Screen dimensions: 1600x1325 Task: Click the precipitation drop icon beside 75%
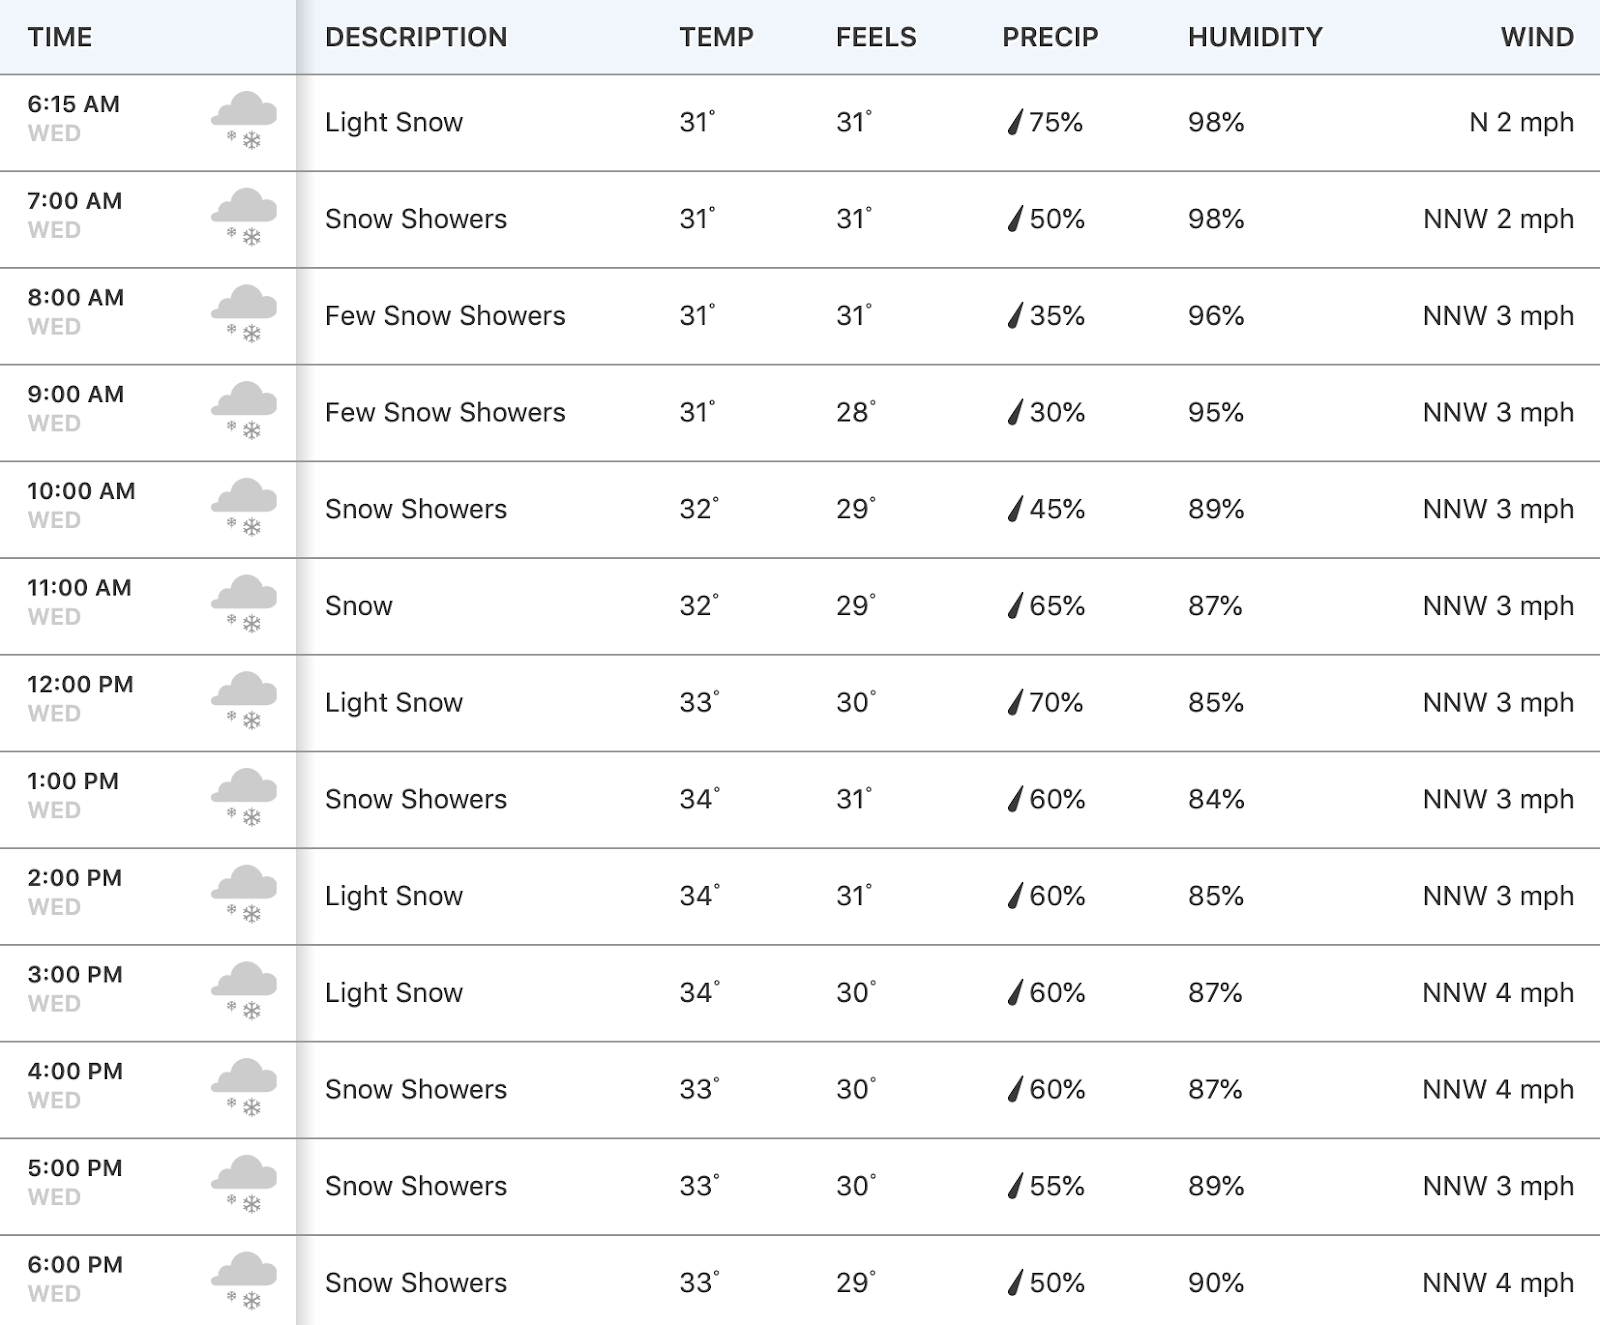1015,122
